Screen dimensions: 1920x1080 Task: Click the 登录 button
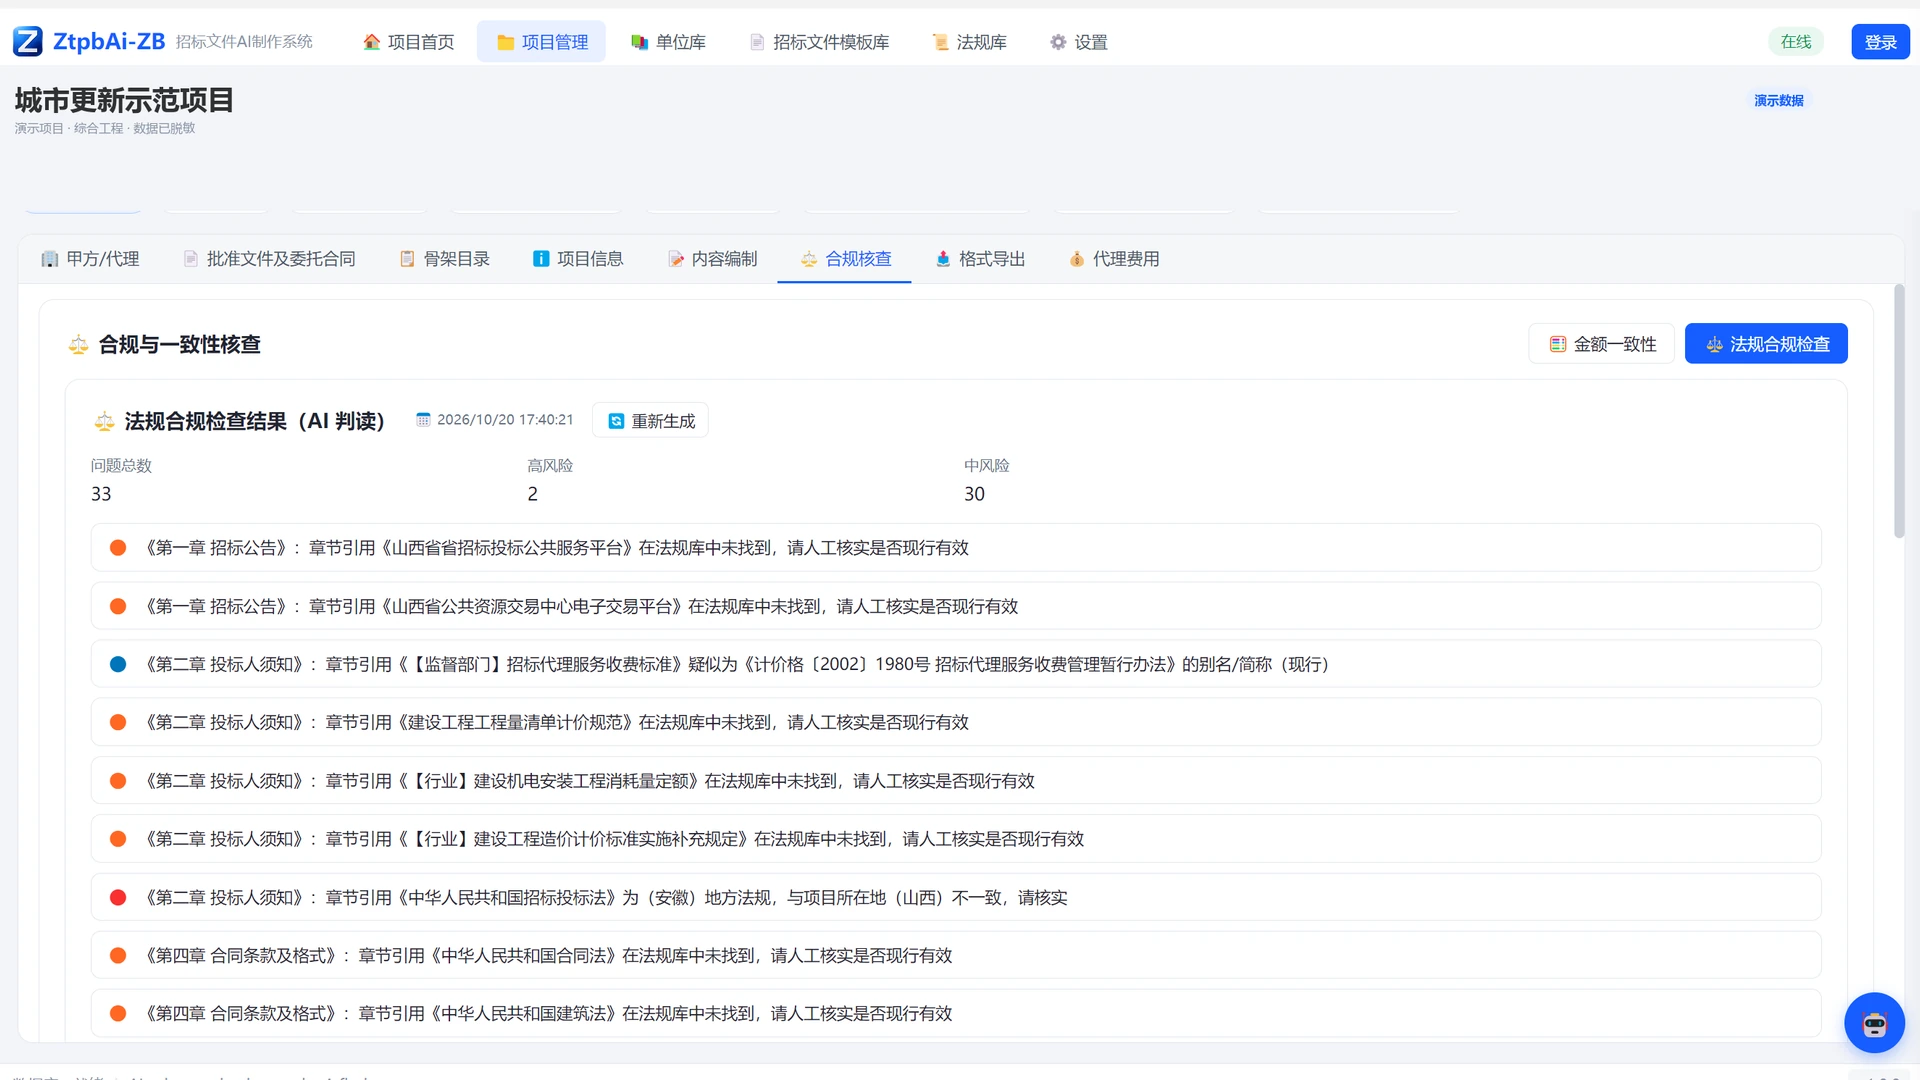(1880, 42)
